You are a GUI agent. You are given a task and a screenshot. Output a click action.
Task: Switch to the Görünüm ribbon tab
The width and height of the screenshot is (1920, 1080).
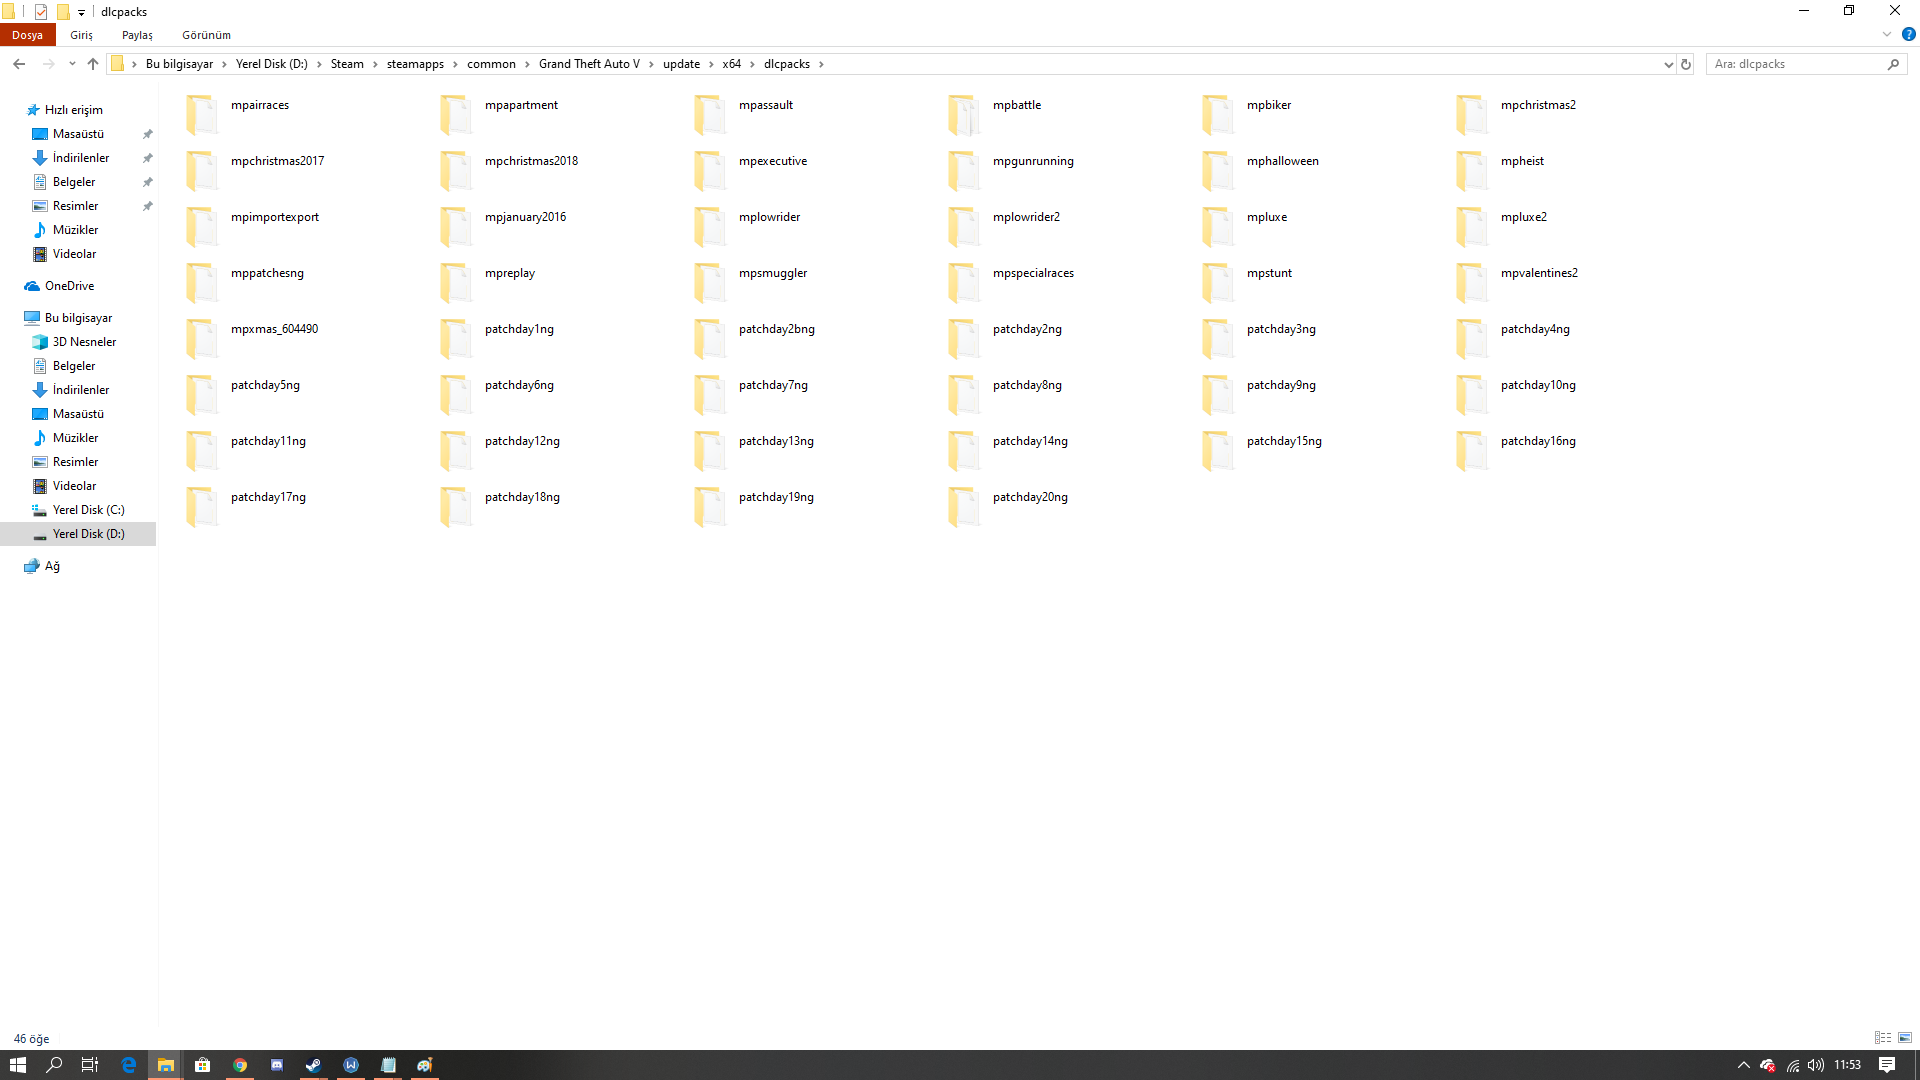(x=206, y=35)
